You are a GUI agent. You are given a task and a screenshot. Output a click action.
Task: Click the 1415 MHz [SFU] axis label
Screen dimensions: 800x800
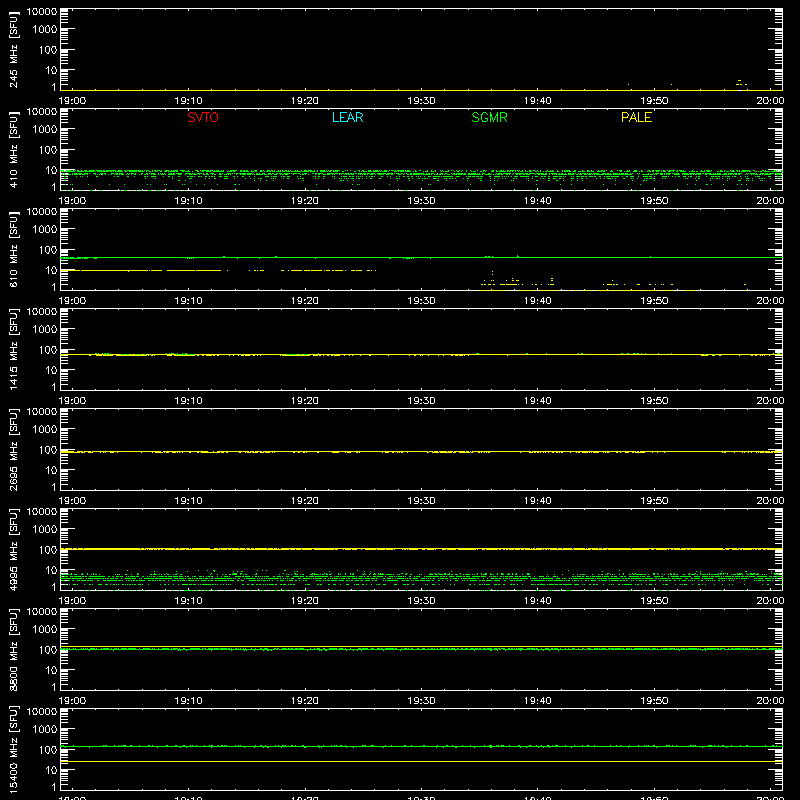pos(13,349)
